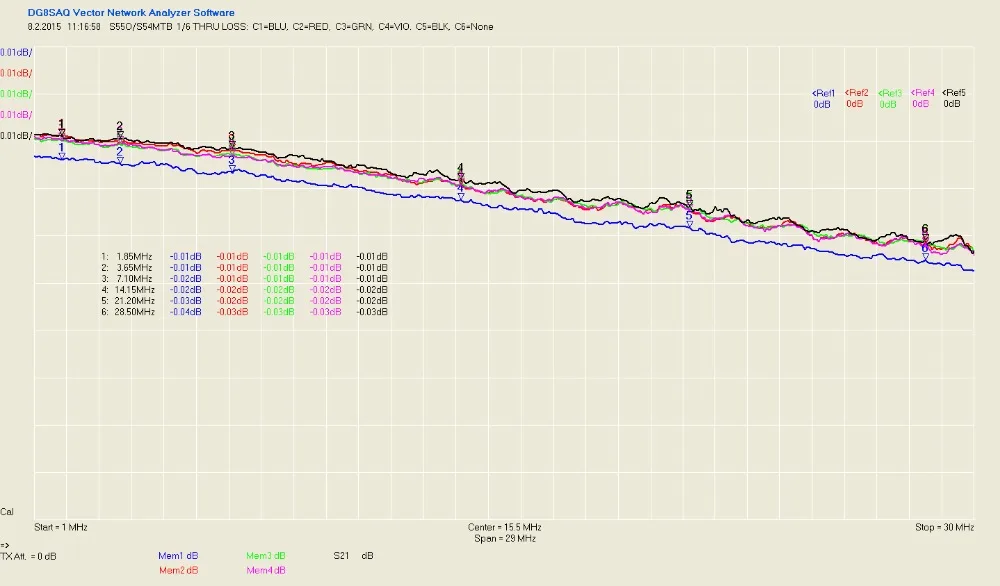The width and height of the screenshot is (1000, 586).
Task: Click the Cal status indicator
Action: [7, 512]
